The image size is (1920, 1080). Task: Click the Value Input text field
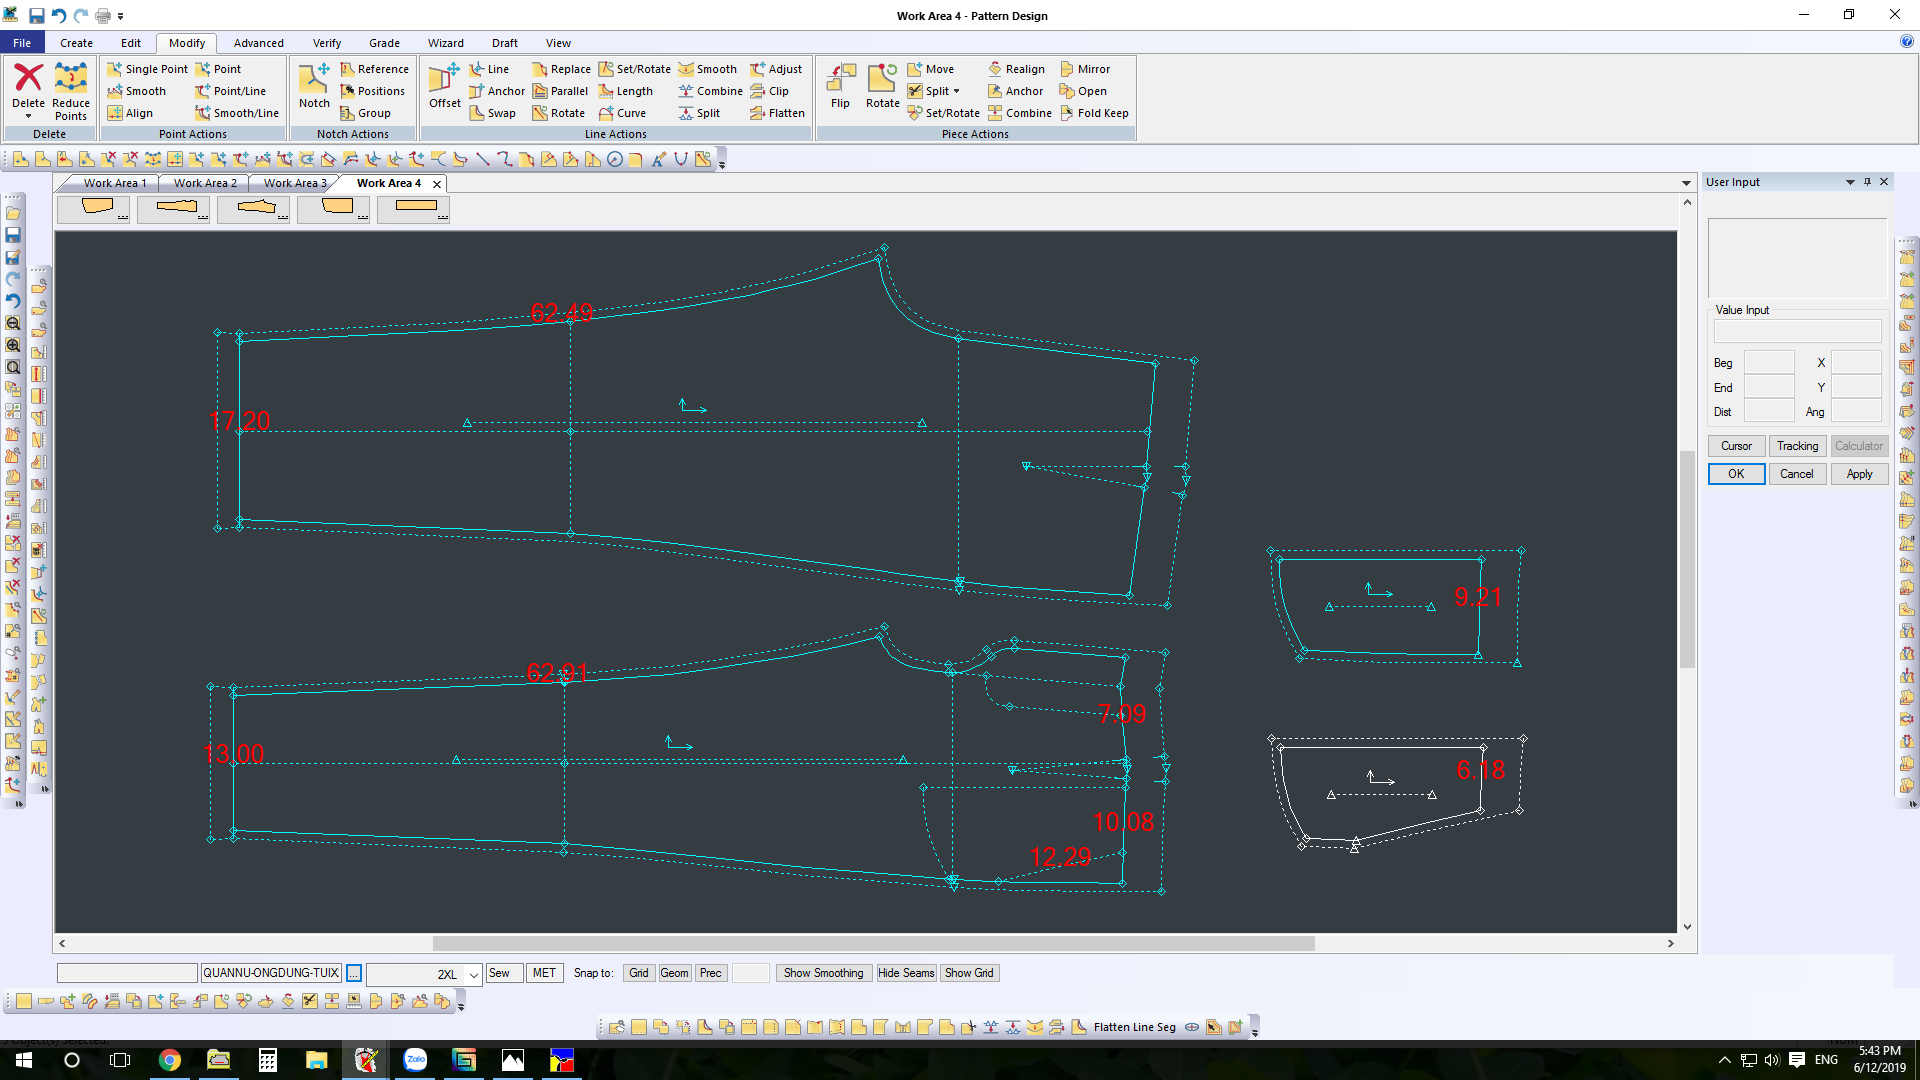click(x=1797, y=331)
